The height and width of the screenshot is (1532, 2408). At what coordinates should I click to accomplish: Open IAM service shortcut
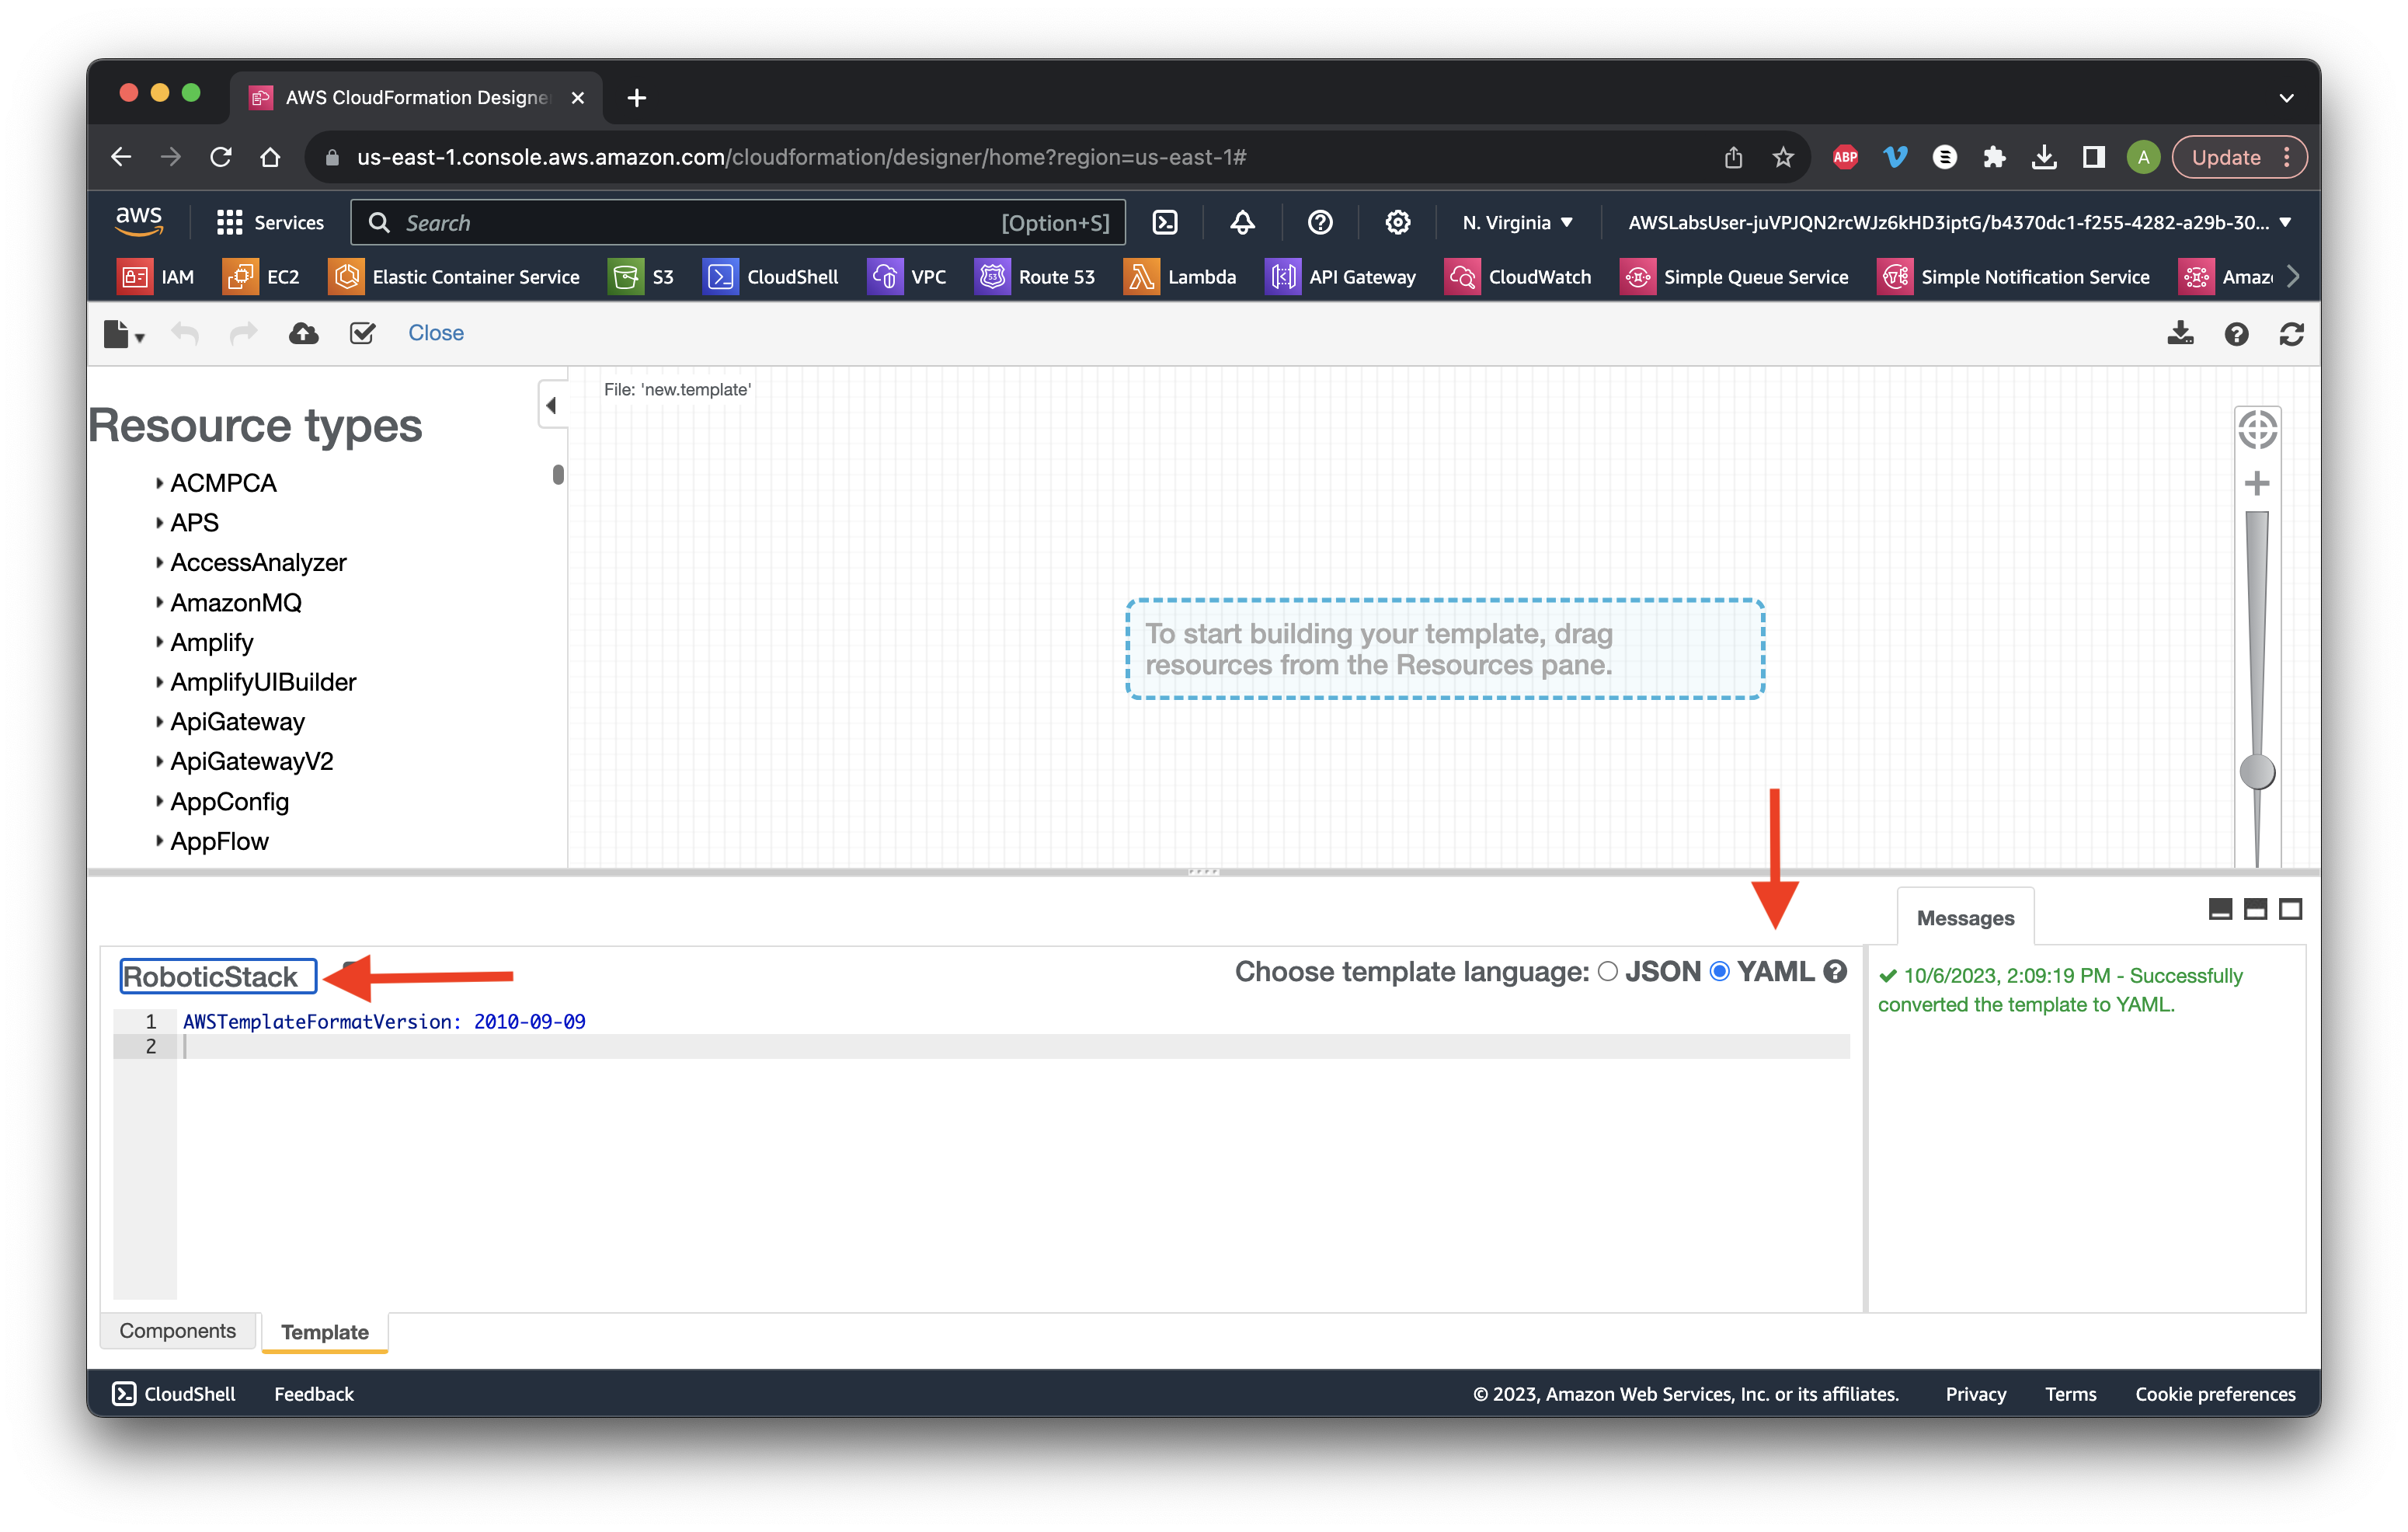(x=156, y=277)
